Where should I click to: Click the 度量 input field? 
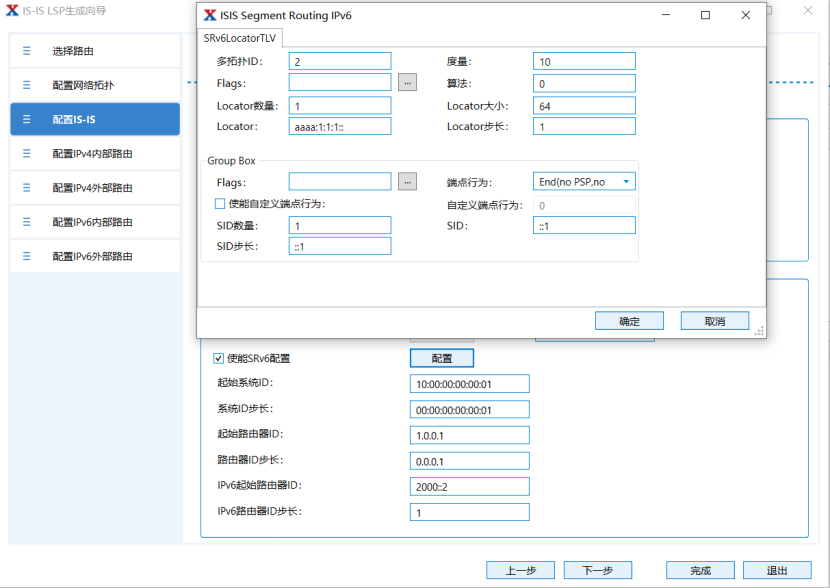584,61
